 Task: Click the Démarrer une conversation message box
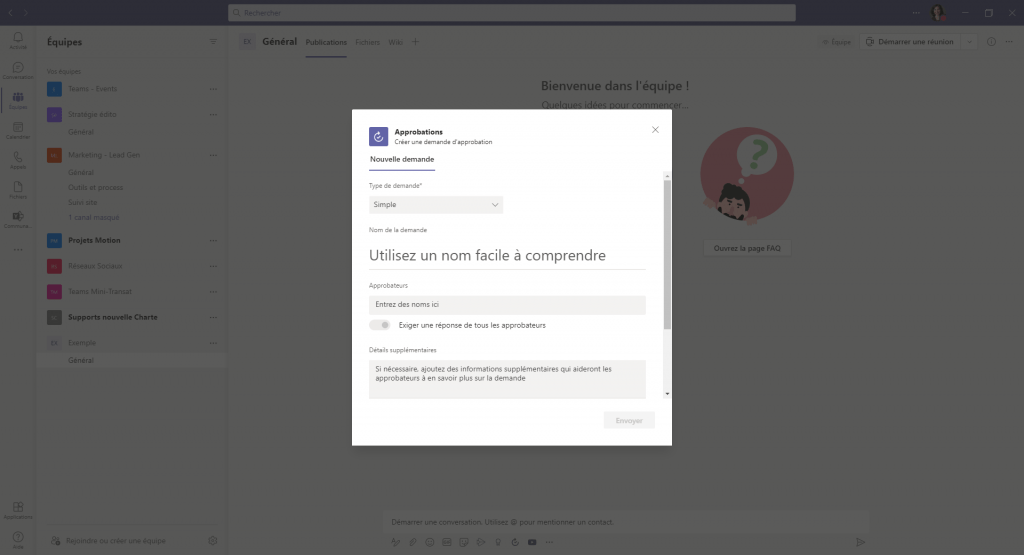pyautogui.click(x=626, y=522)
